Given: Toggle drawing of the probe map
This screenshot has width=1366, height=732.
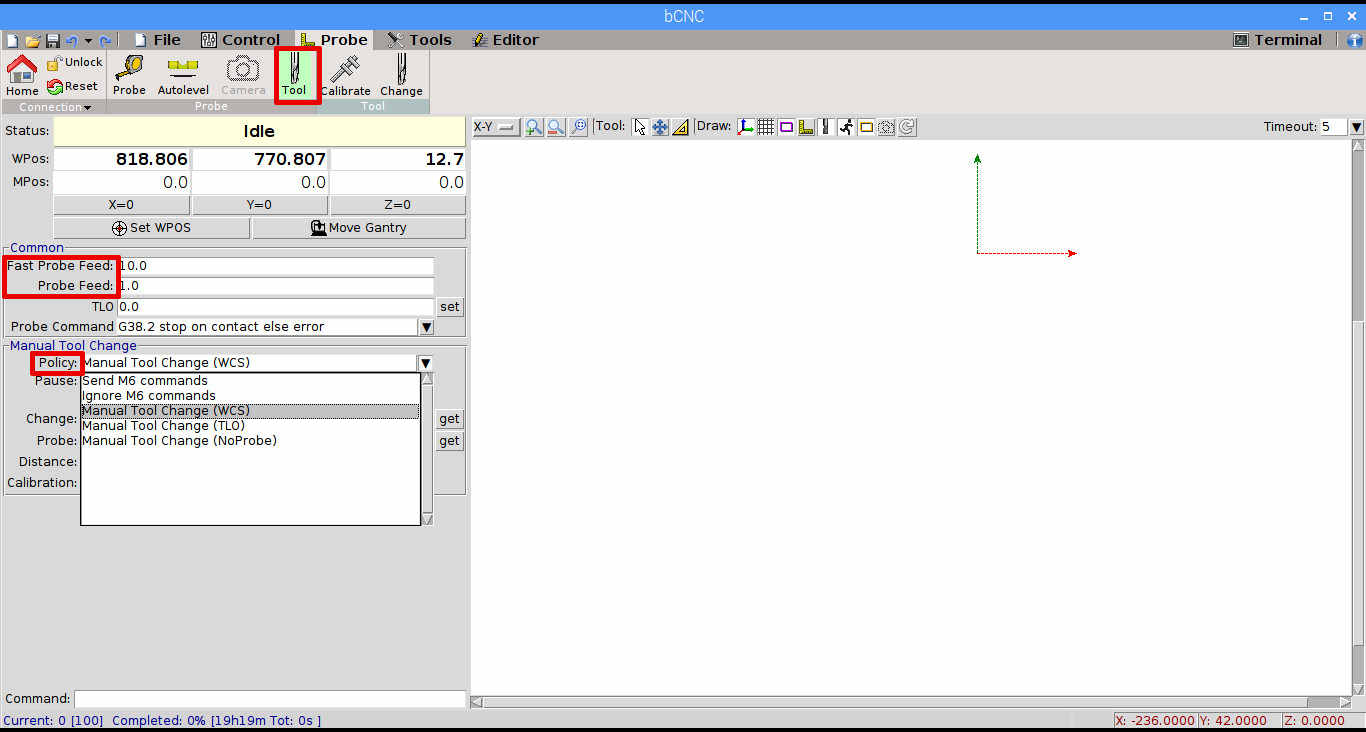Looking at the screenshot, I should coord(806,127).
